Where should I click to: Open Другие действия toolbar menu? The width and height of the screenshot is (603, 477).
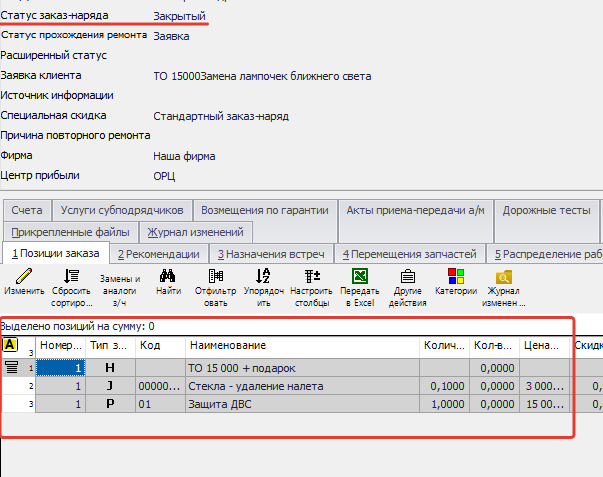click(x=407, y=276)
